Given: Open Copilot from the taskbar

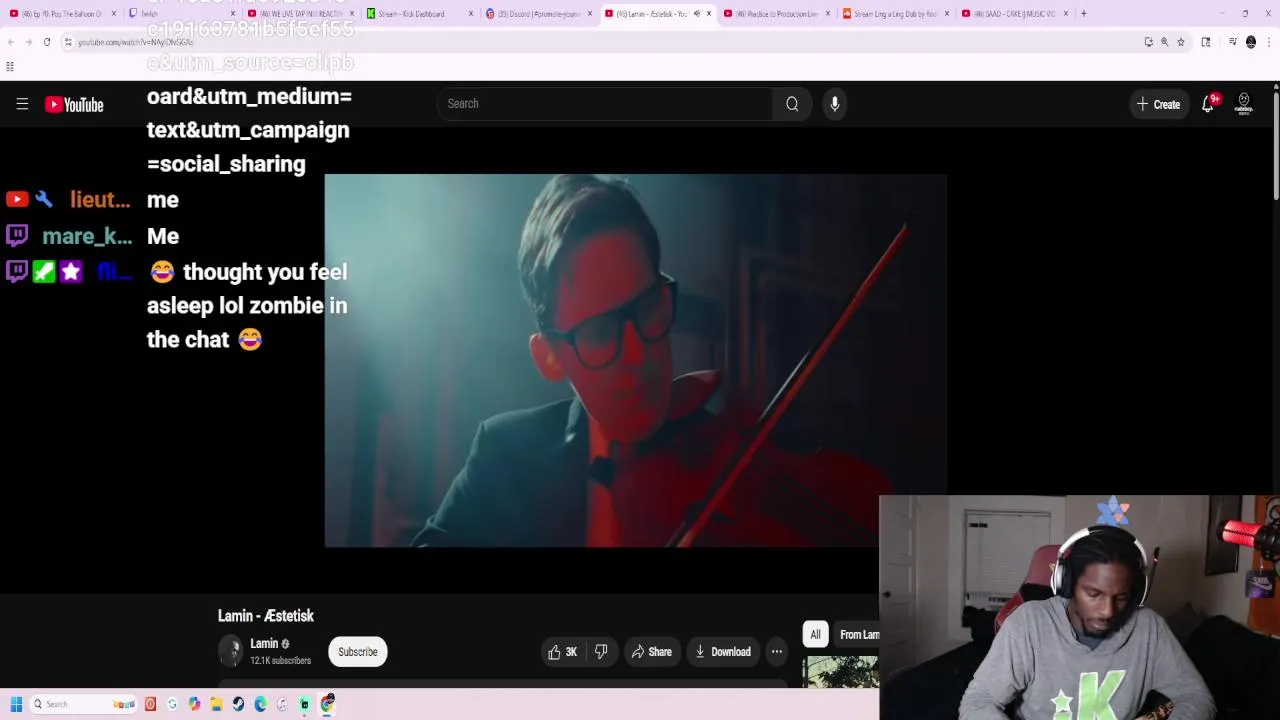Looking at the screenshot, I should [x=194, y=704].
